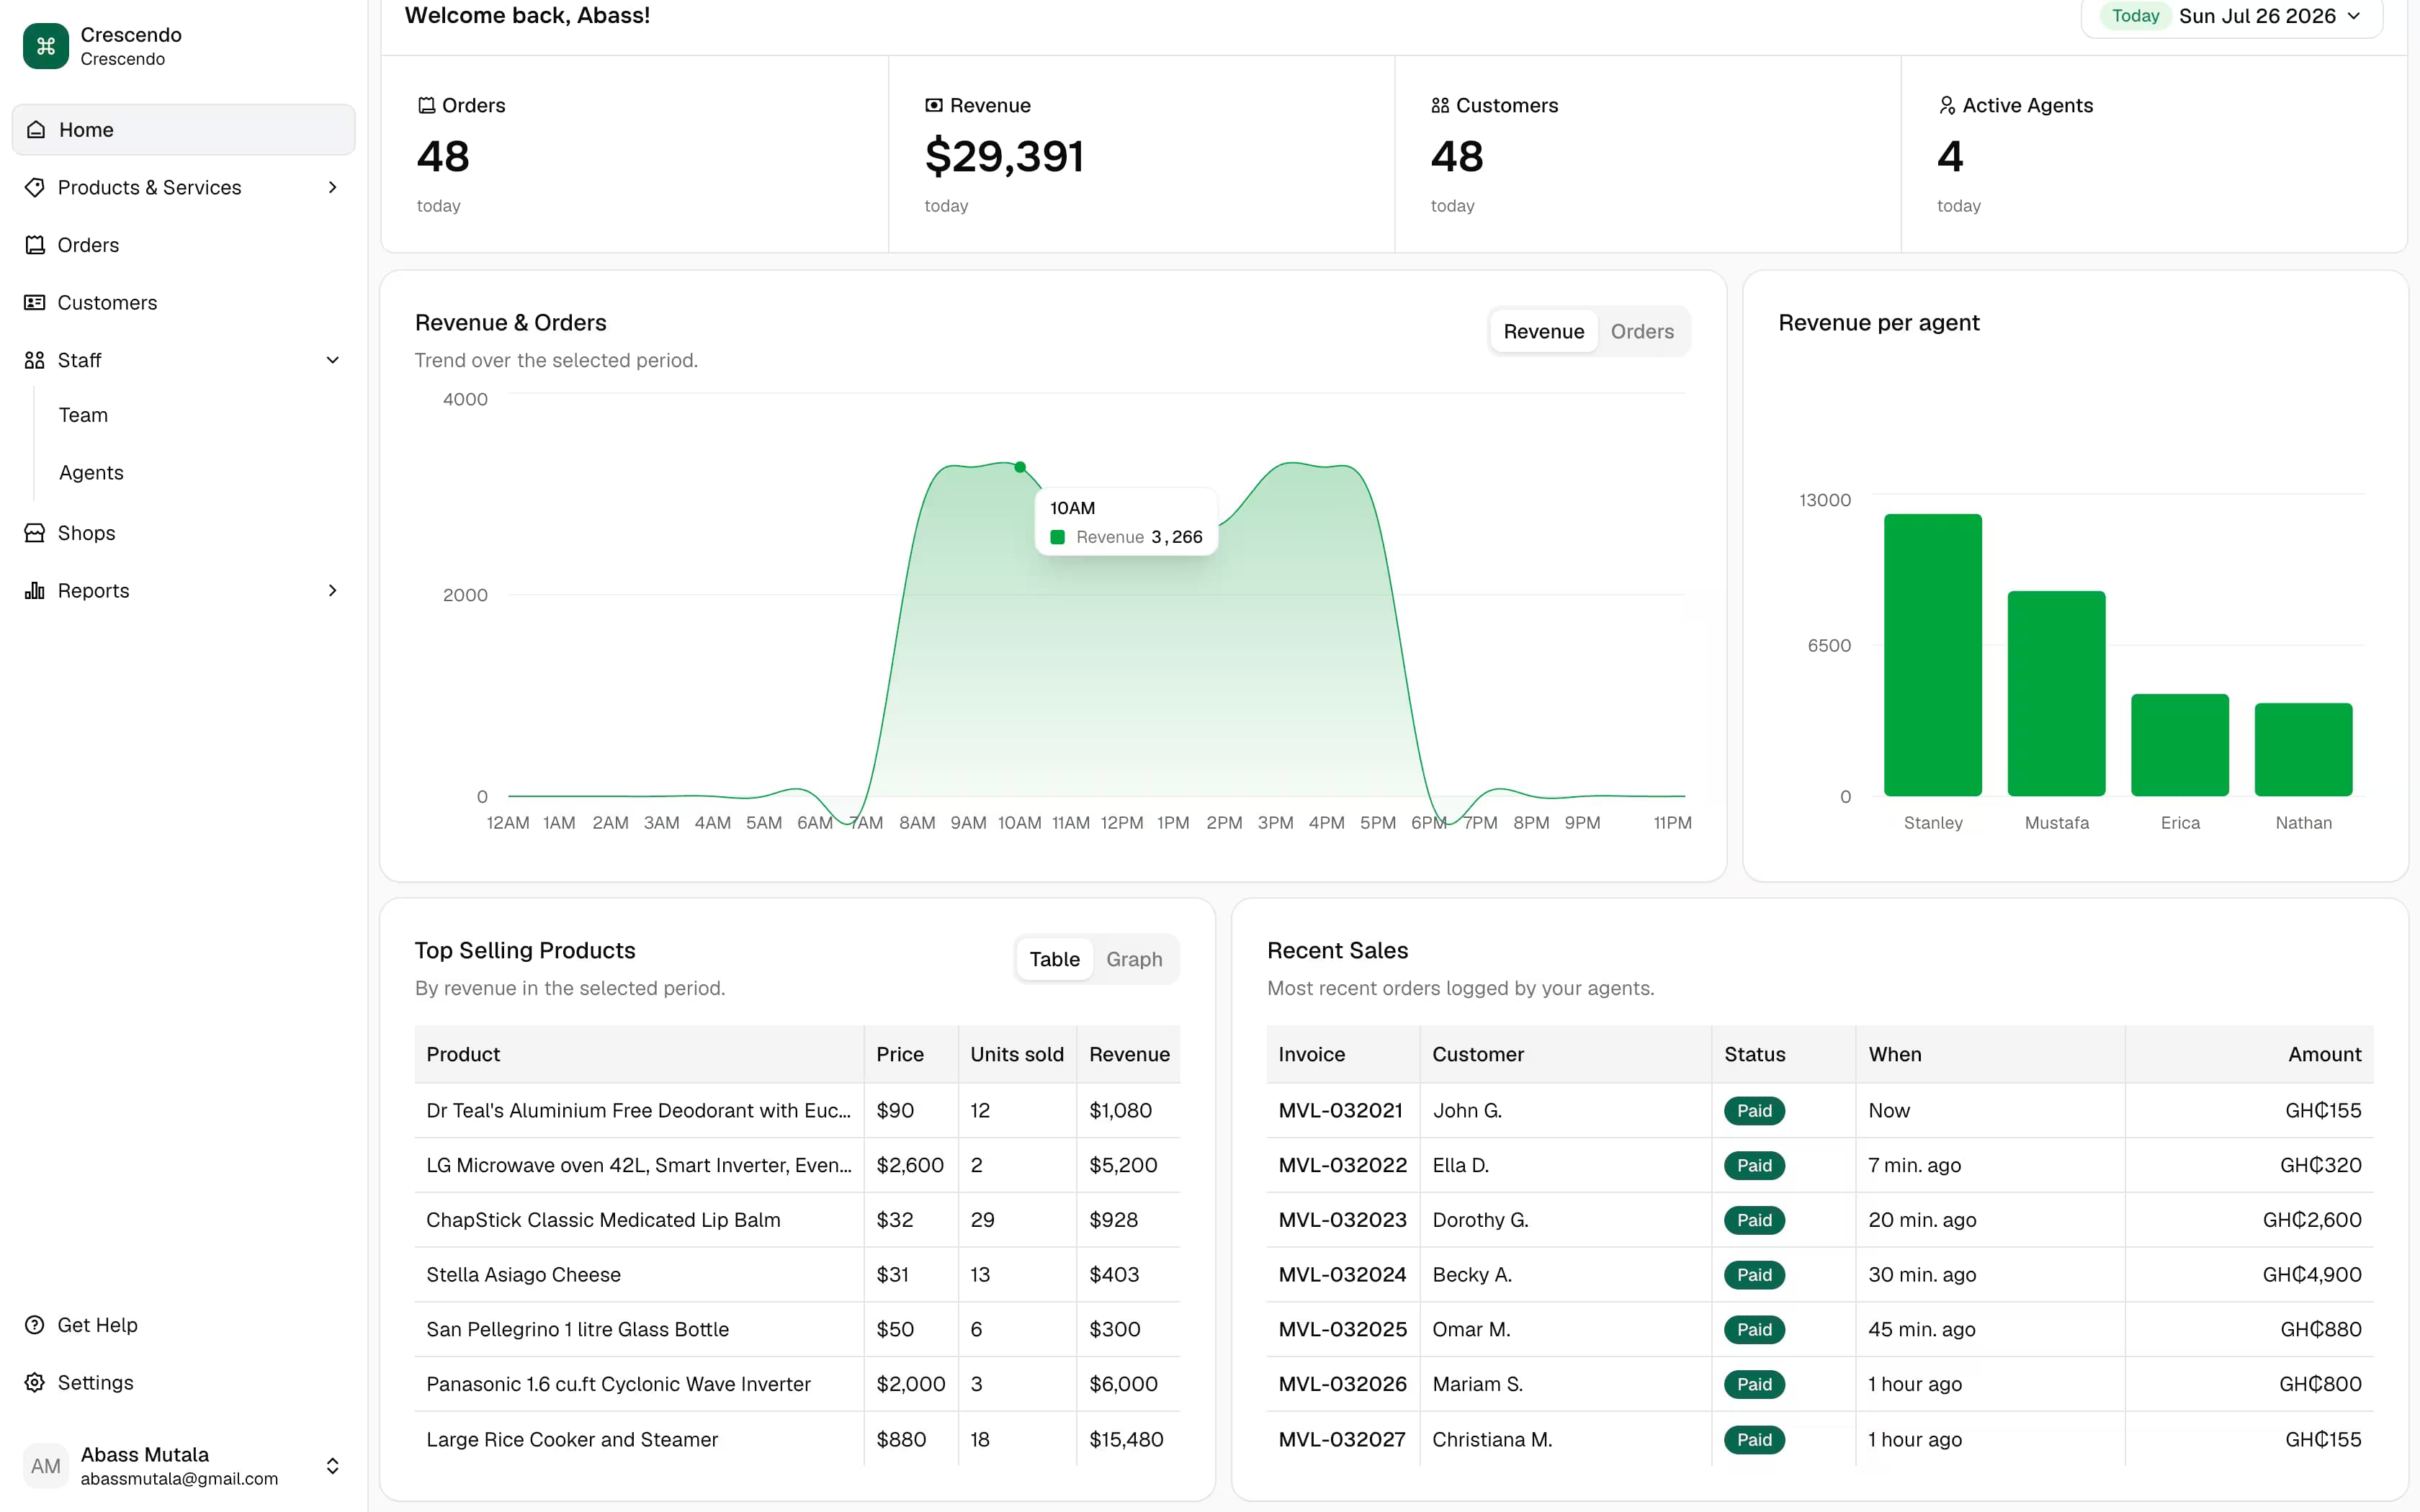Click the Get Help question icon

[x=35, y=1325]
